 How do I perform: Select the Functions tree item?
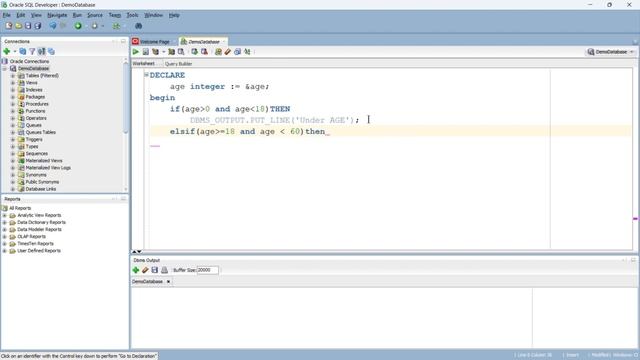pyautogui.click(x=35, y=111)
